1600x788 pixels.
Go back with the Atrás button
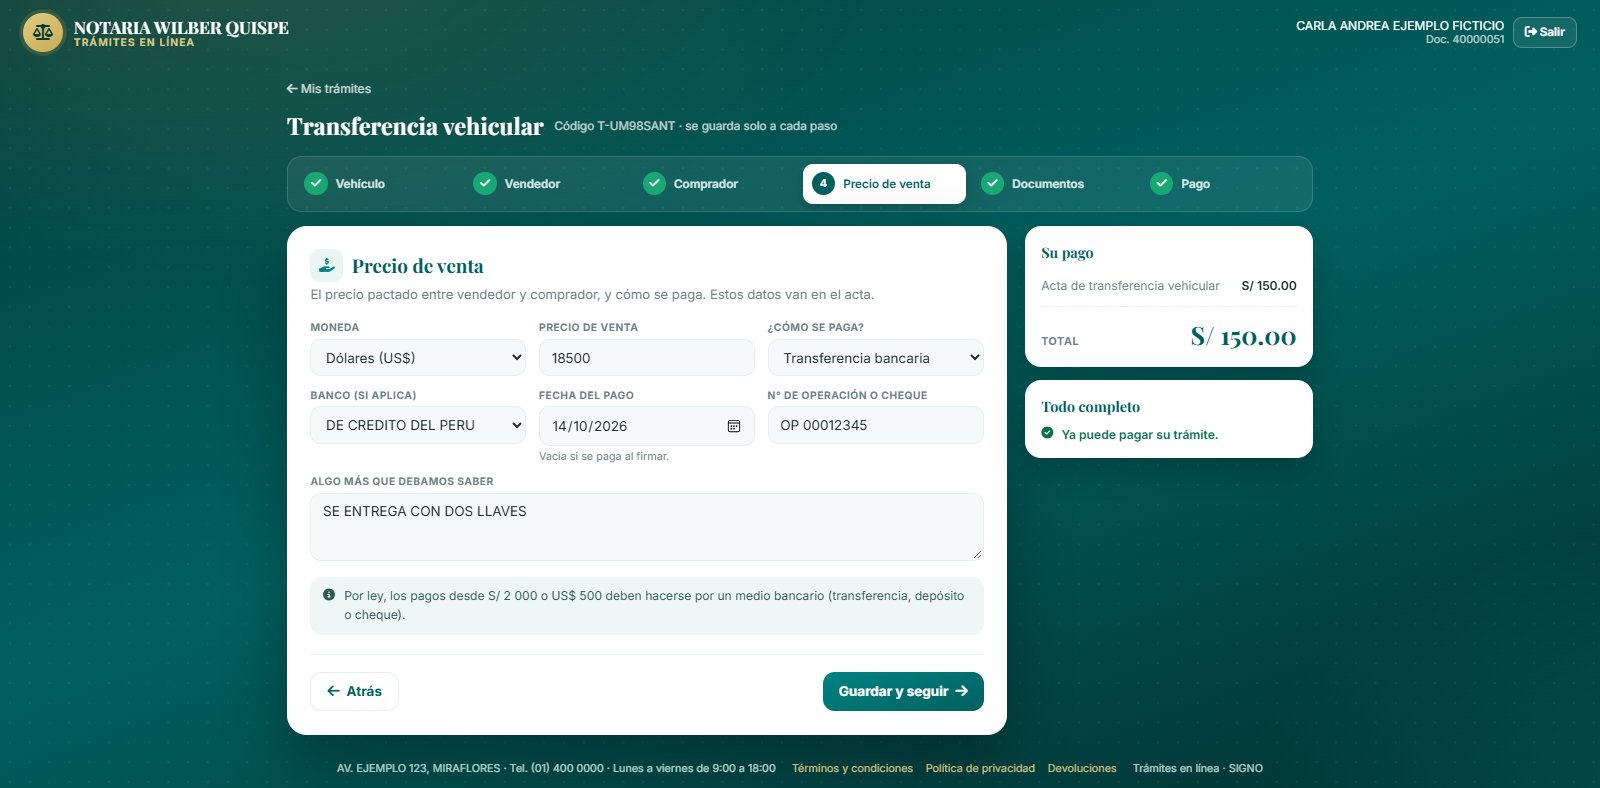(x=354, y=691)
